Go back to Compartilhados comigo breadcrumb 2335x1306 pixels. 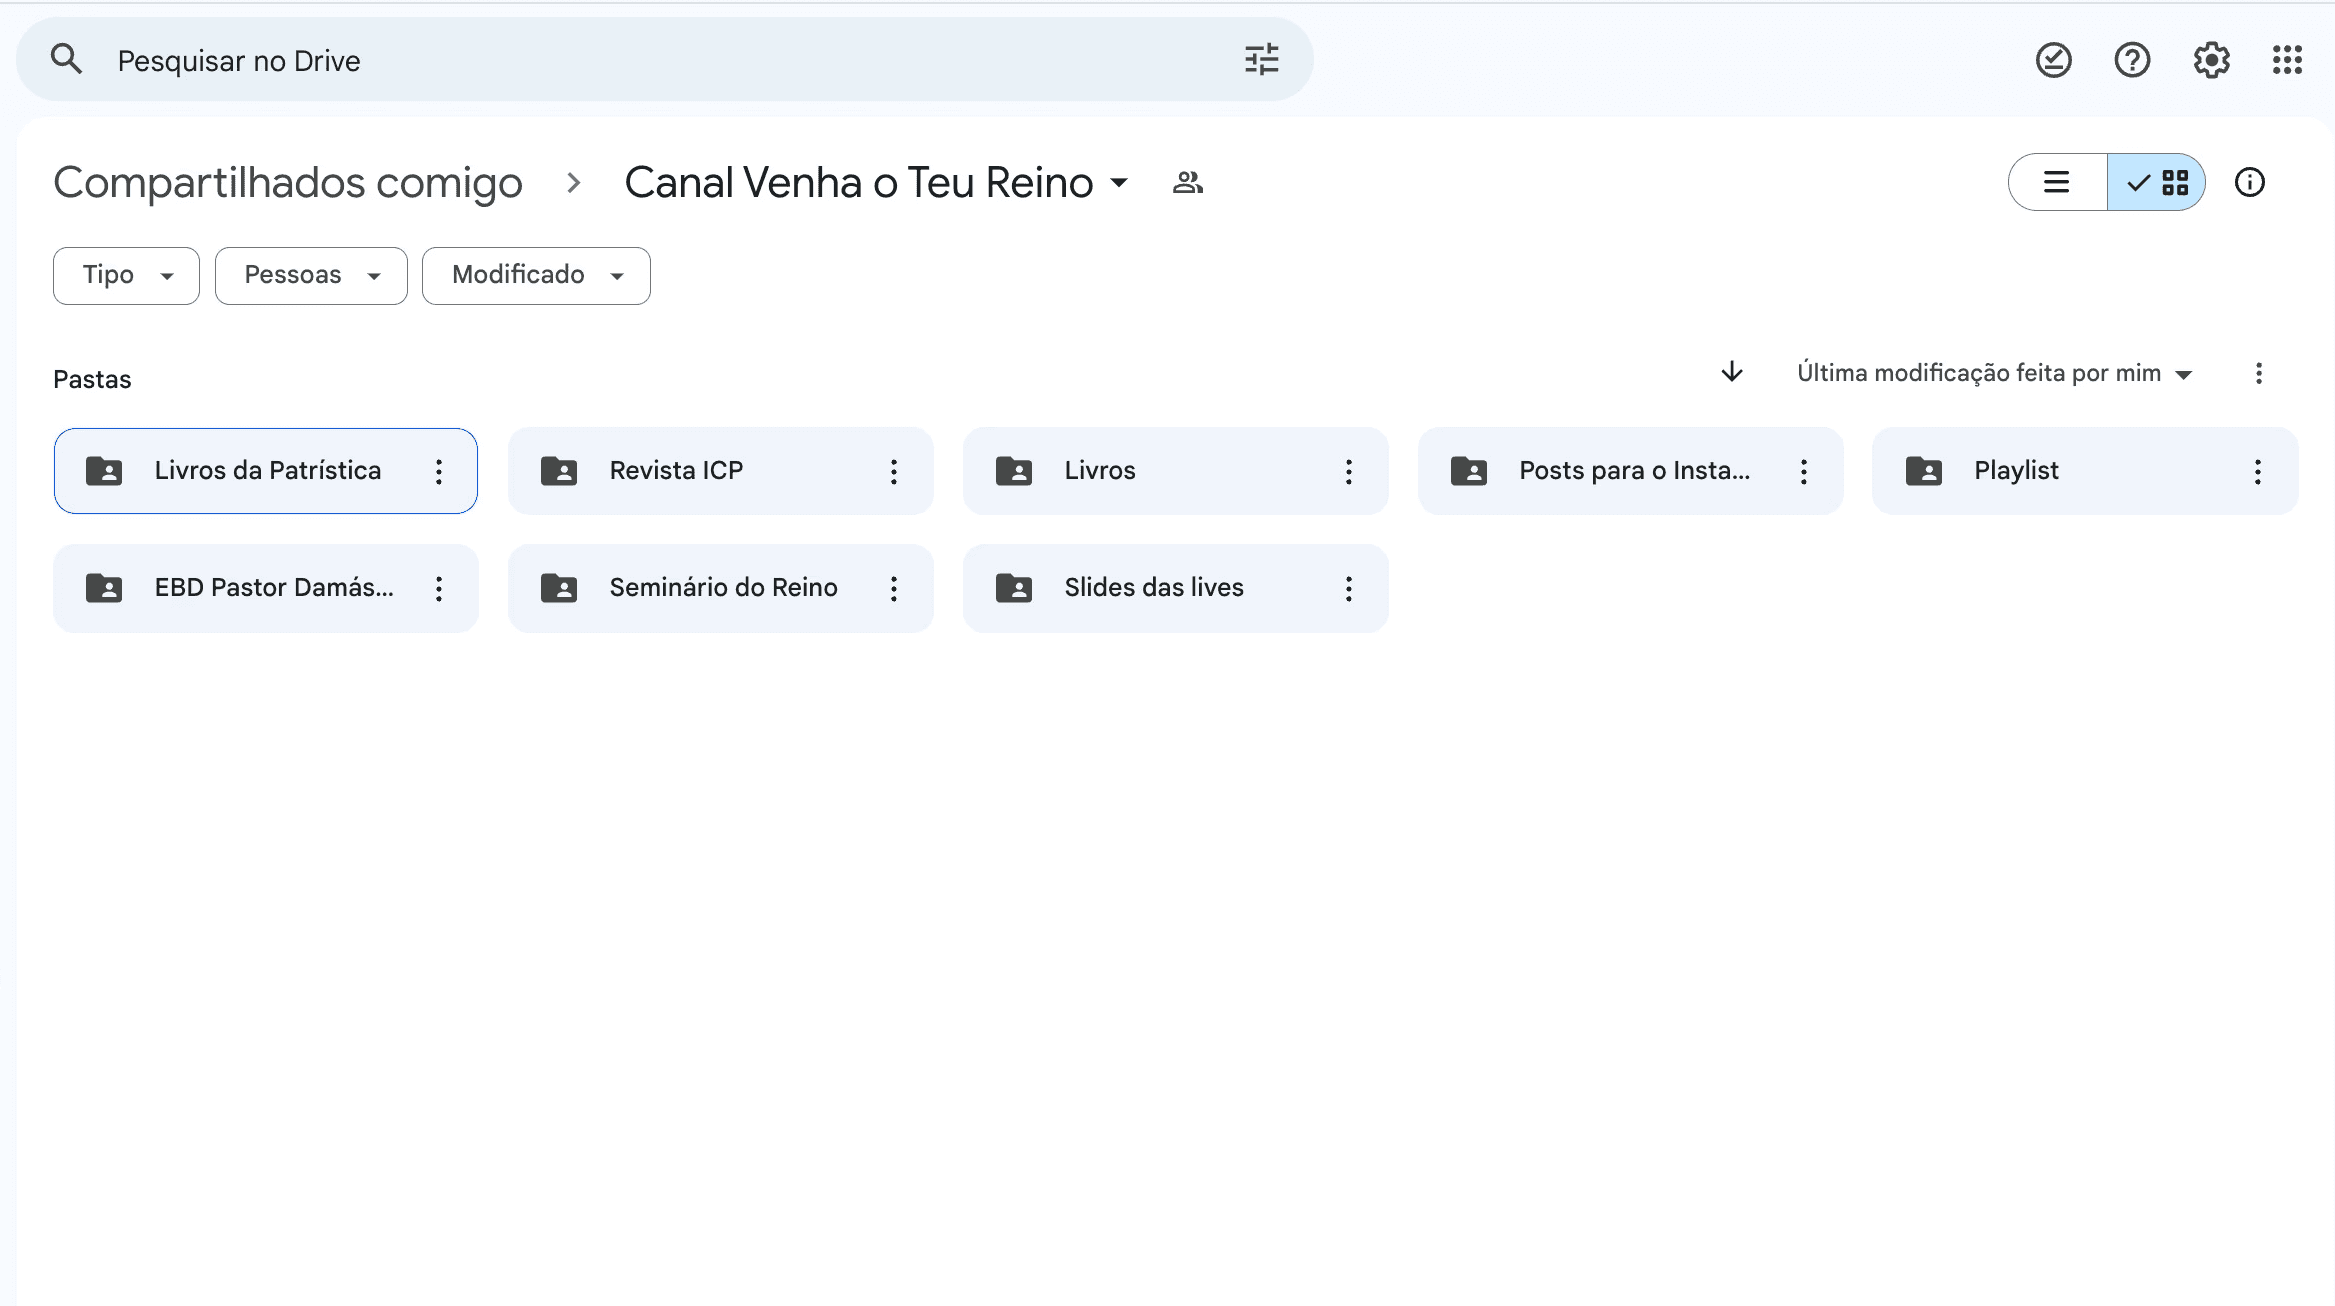click(x=288, y=183)
